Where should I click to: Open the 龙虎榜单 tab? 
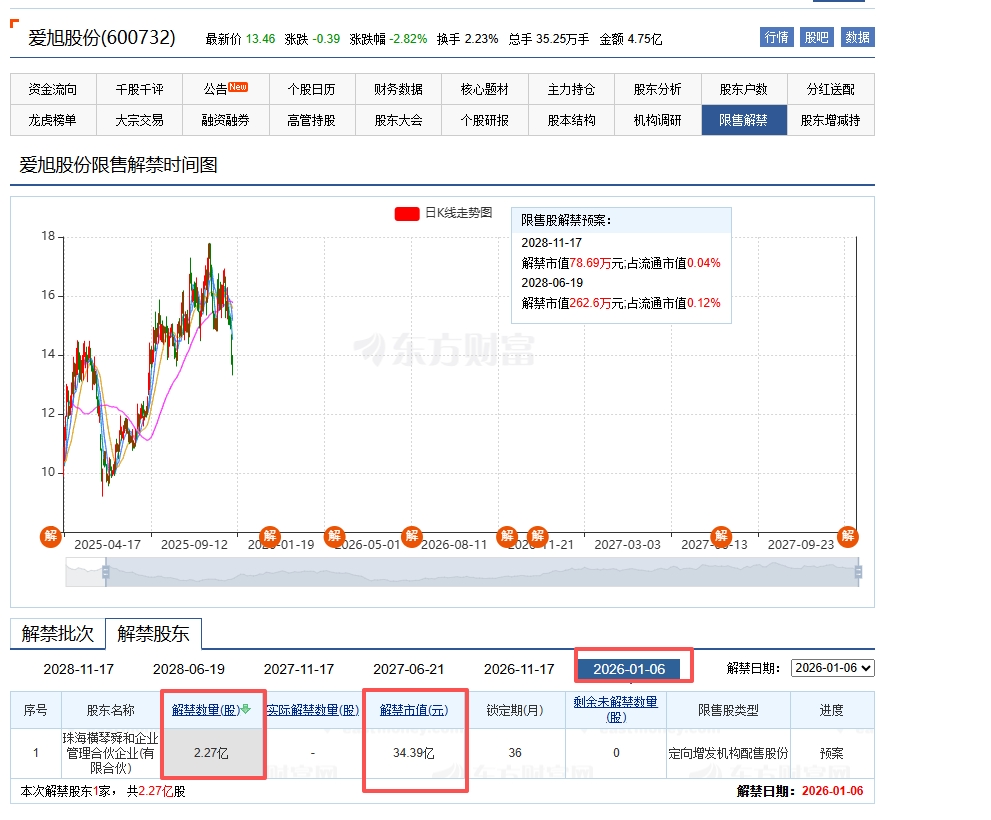click(53, 120)
